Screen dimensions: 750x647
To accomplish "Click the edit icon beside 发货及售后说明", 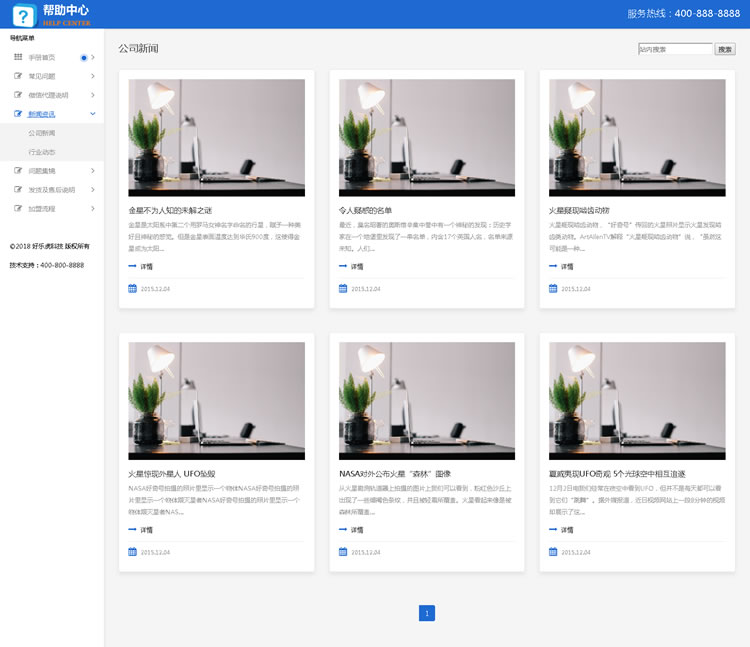I will click(18, 189).
